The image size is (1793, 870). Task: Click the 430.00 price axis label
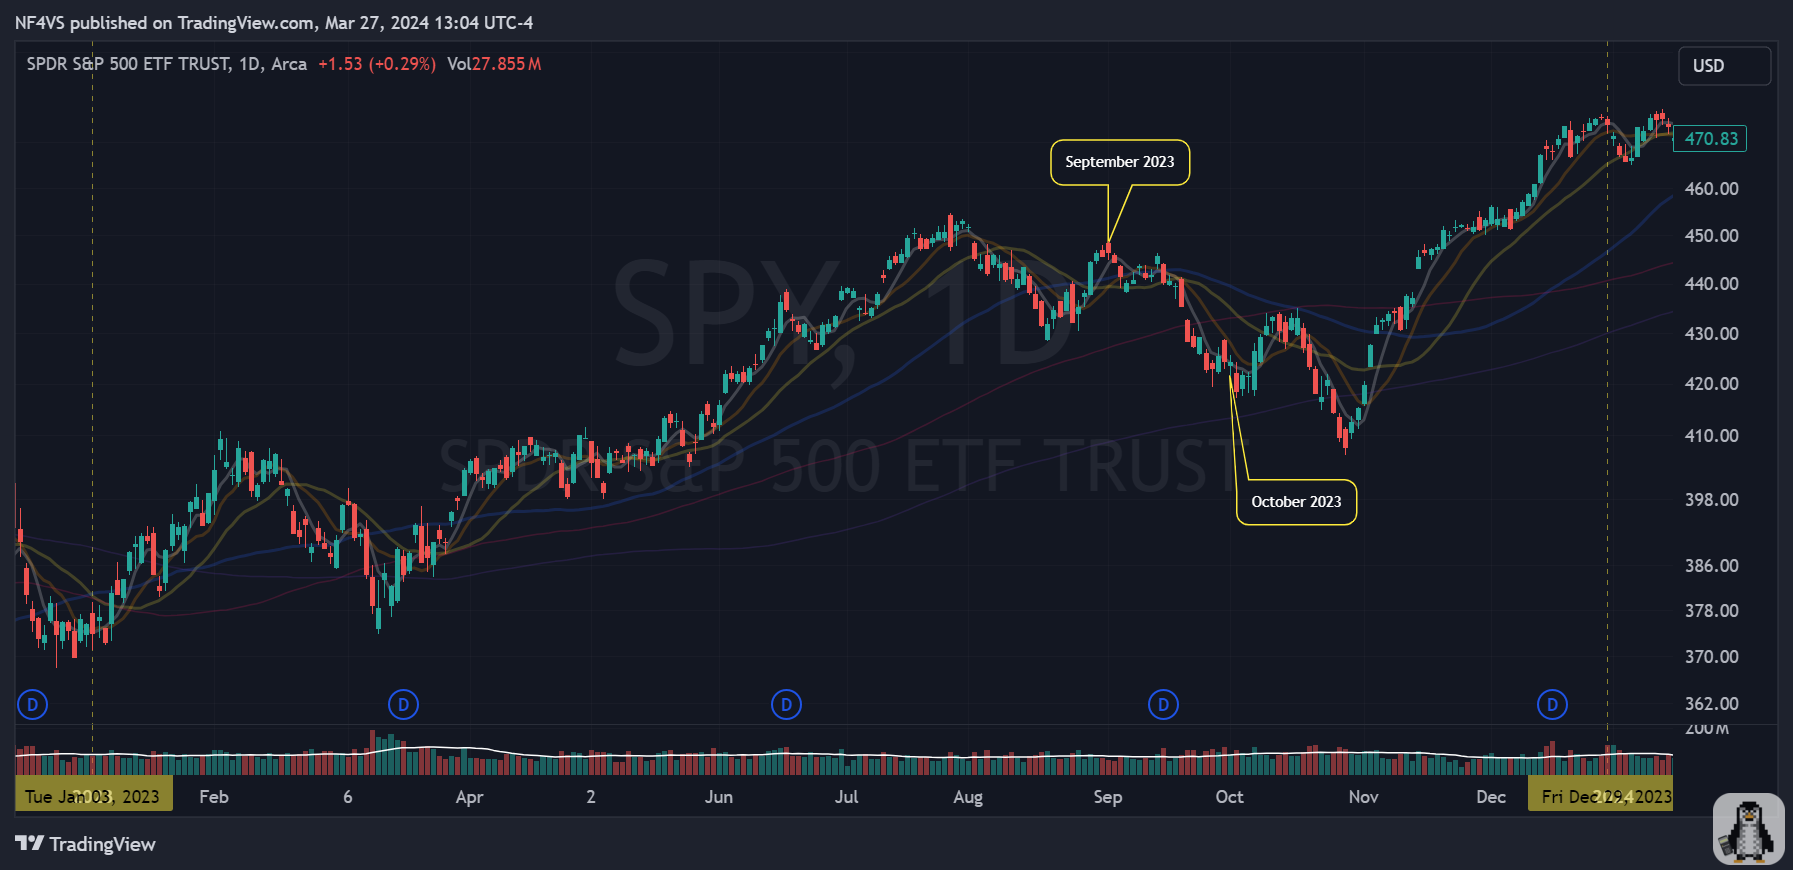click(x=1712, y=334)
